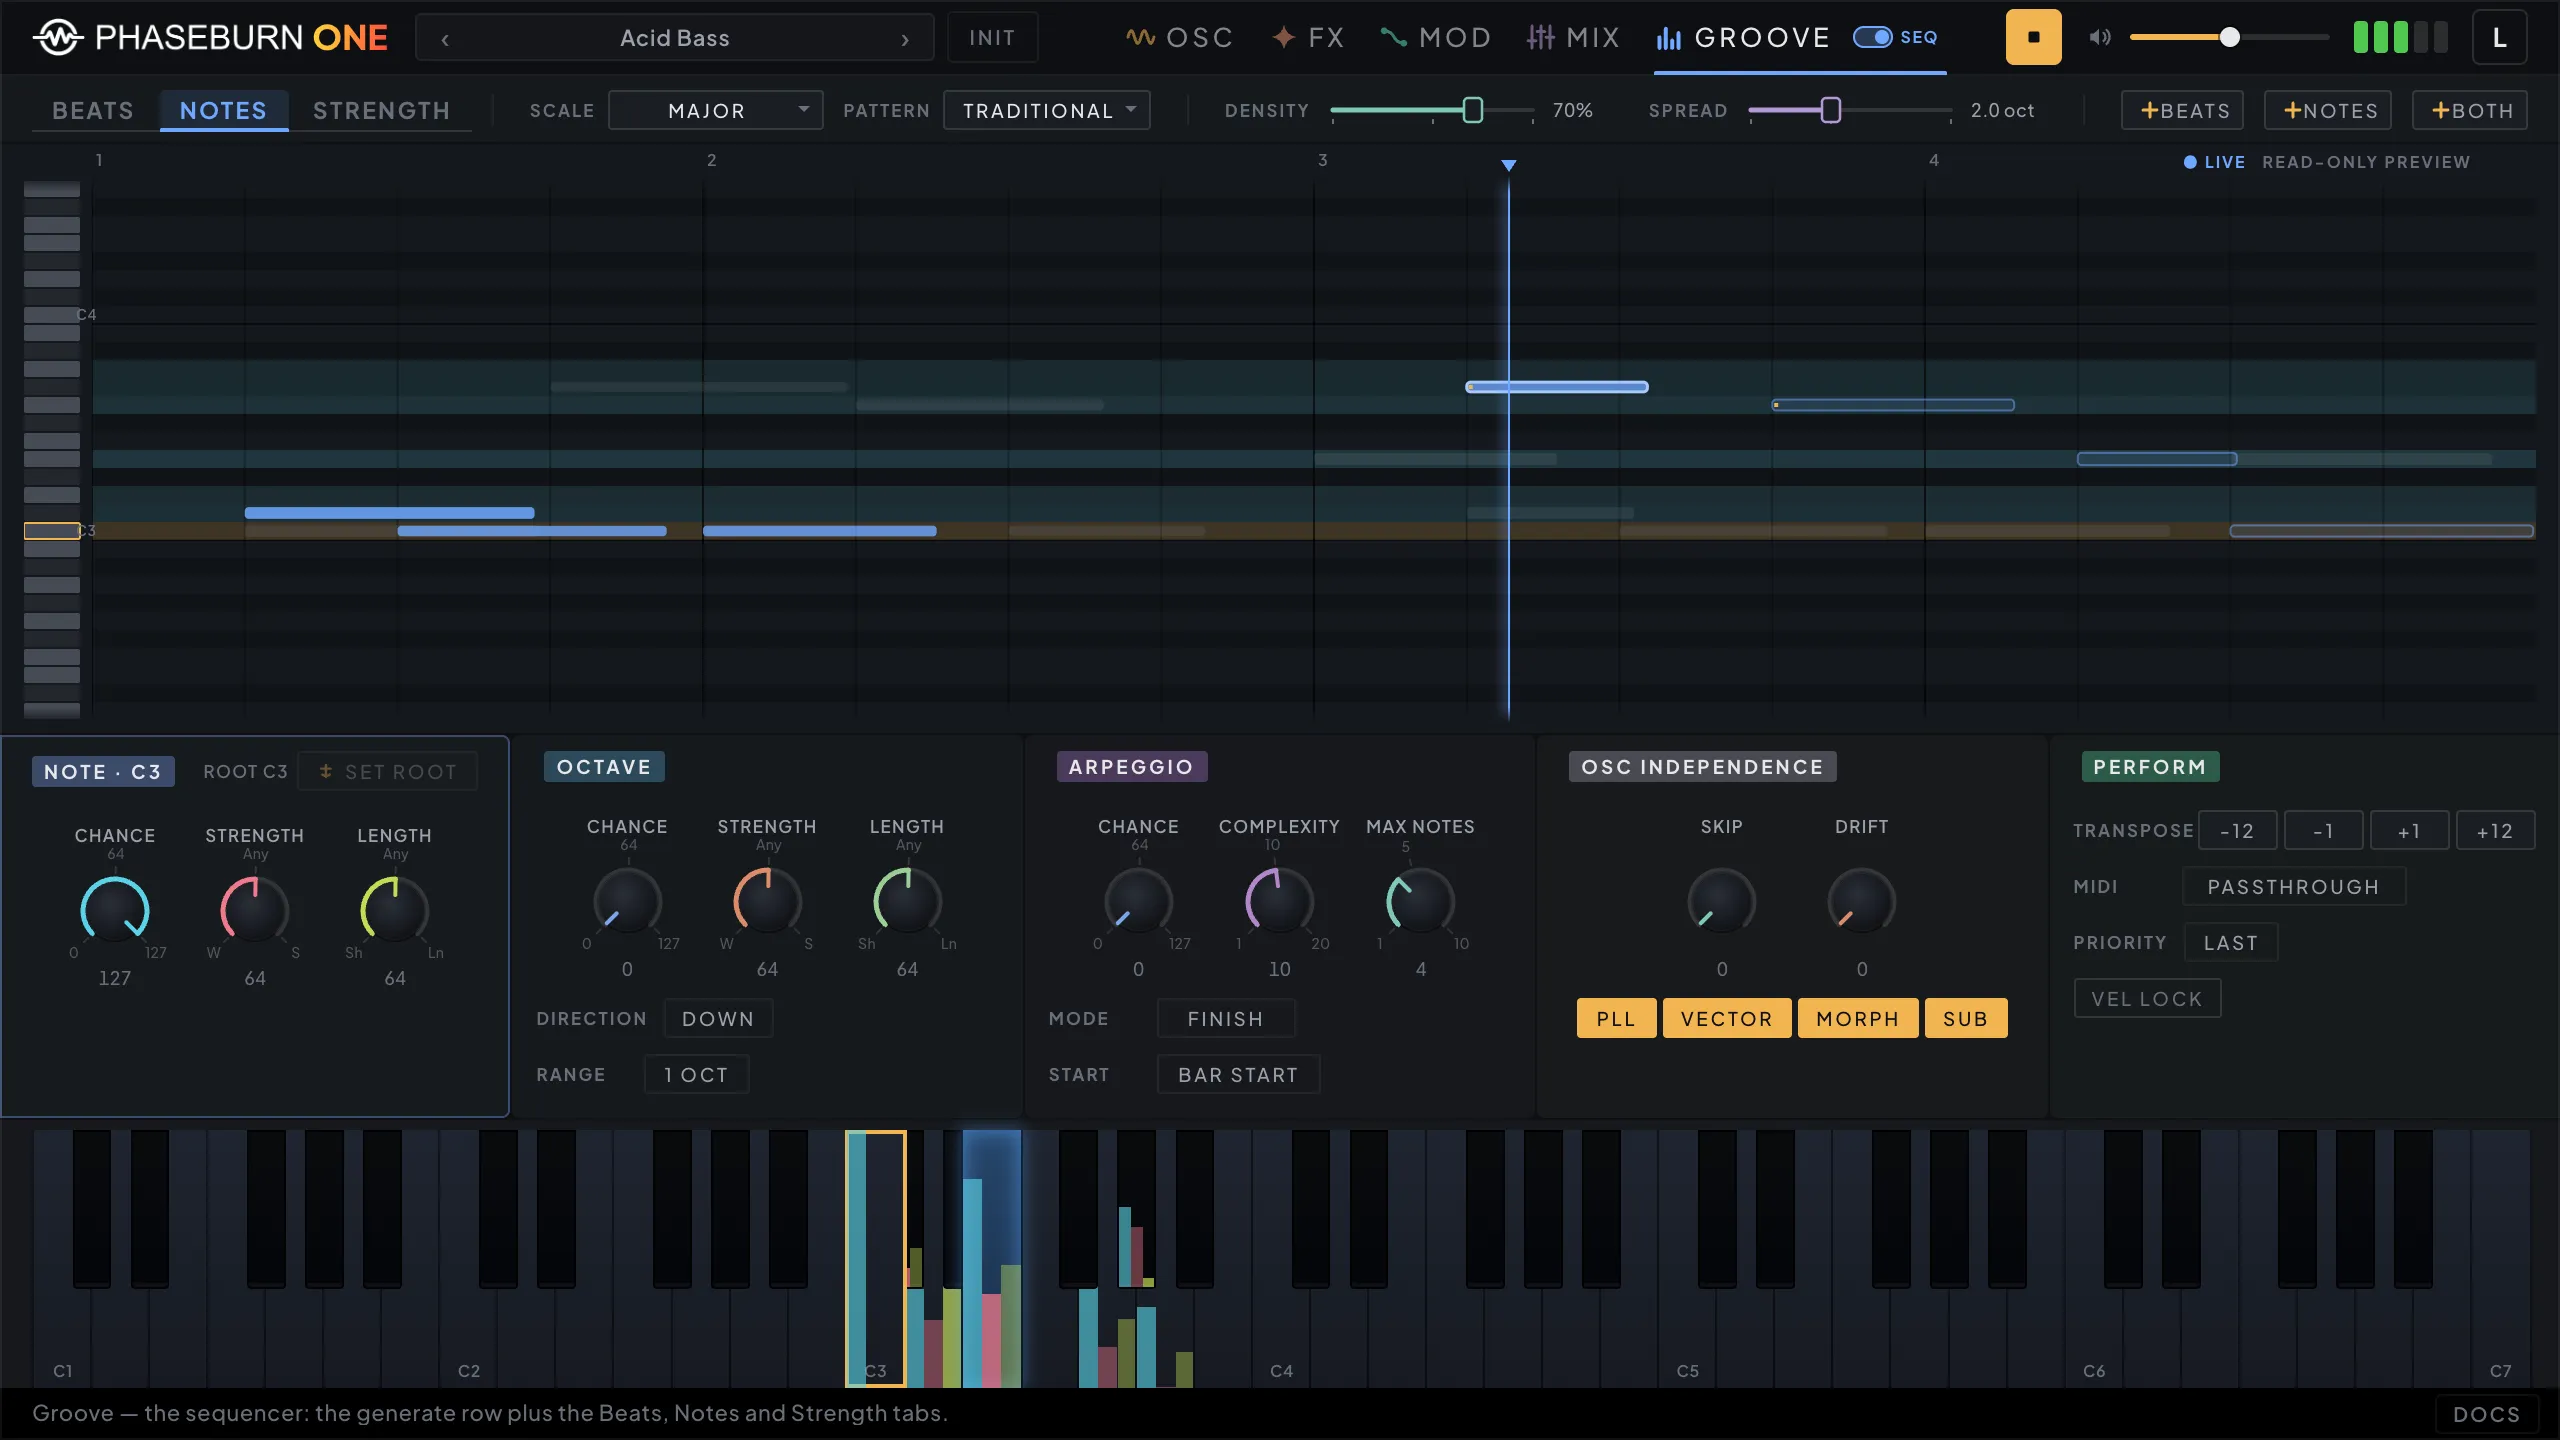Adjust the Note Chance knob

115,909
